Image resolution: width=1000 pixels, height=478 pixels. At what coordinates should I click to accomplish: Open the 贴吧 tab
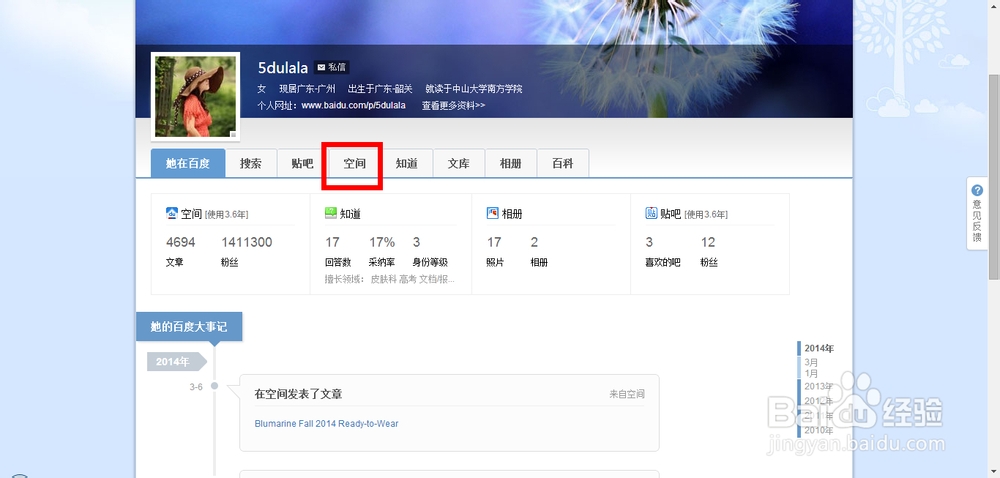coord(303,163)
